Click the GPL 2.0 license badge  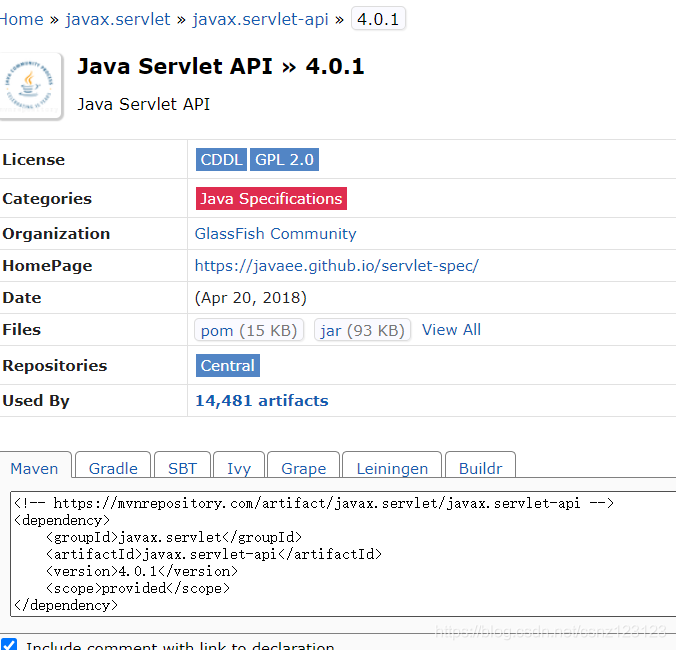click(x=285, y=159)
